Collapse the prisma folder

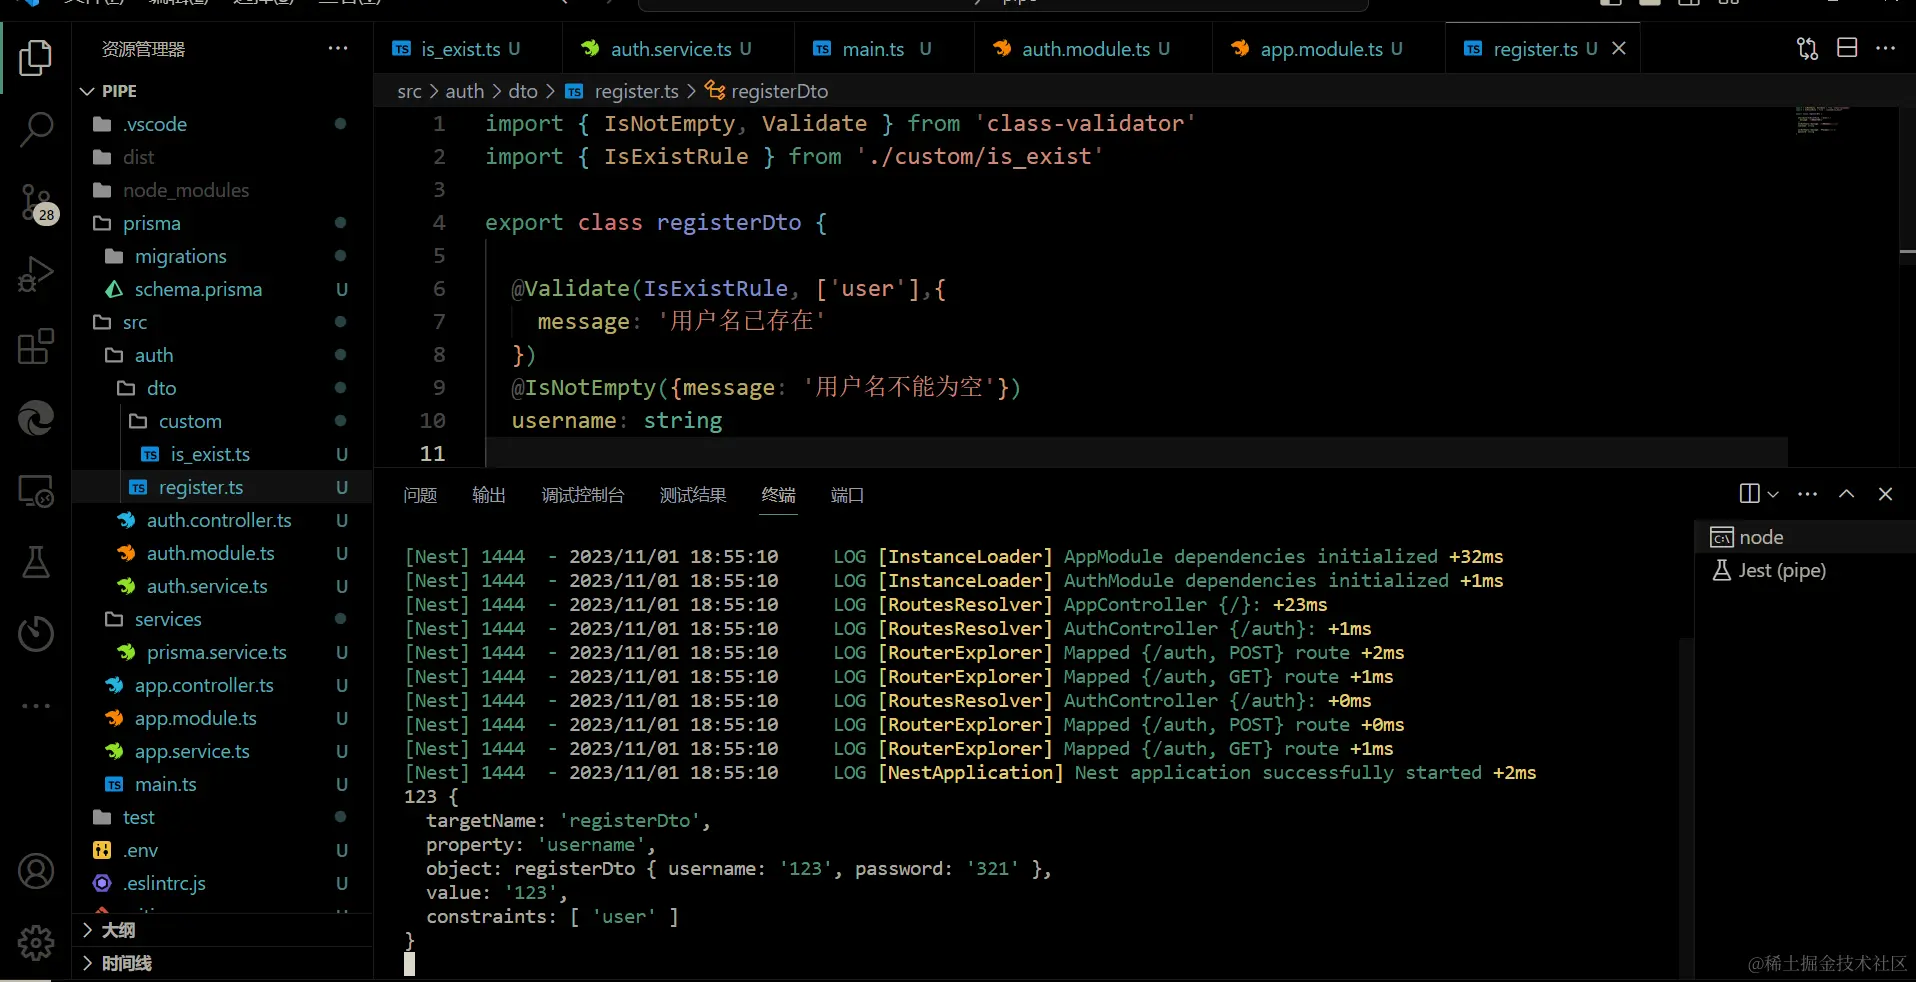pyautogui.click(x=223, y=223)
